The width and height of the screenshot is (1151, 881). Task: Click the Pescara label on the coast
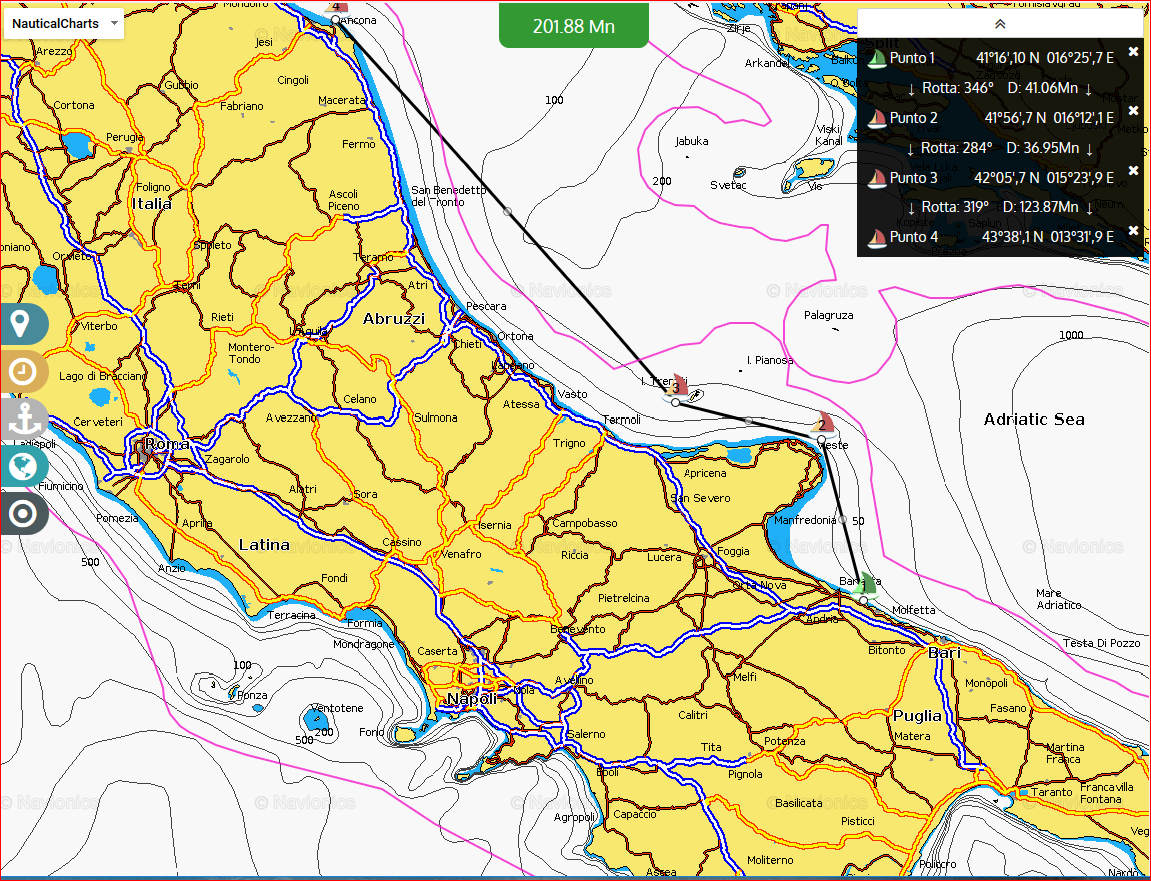coord(486,306)
